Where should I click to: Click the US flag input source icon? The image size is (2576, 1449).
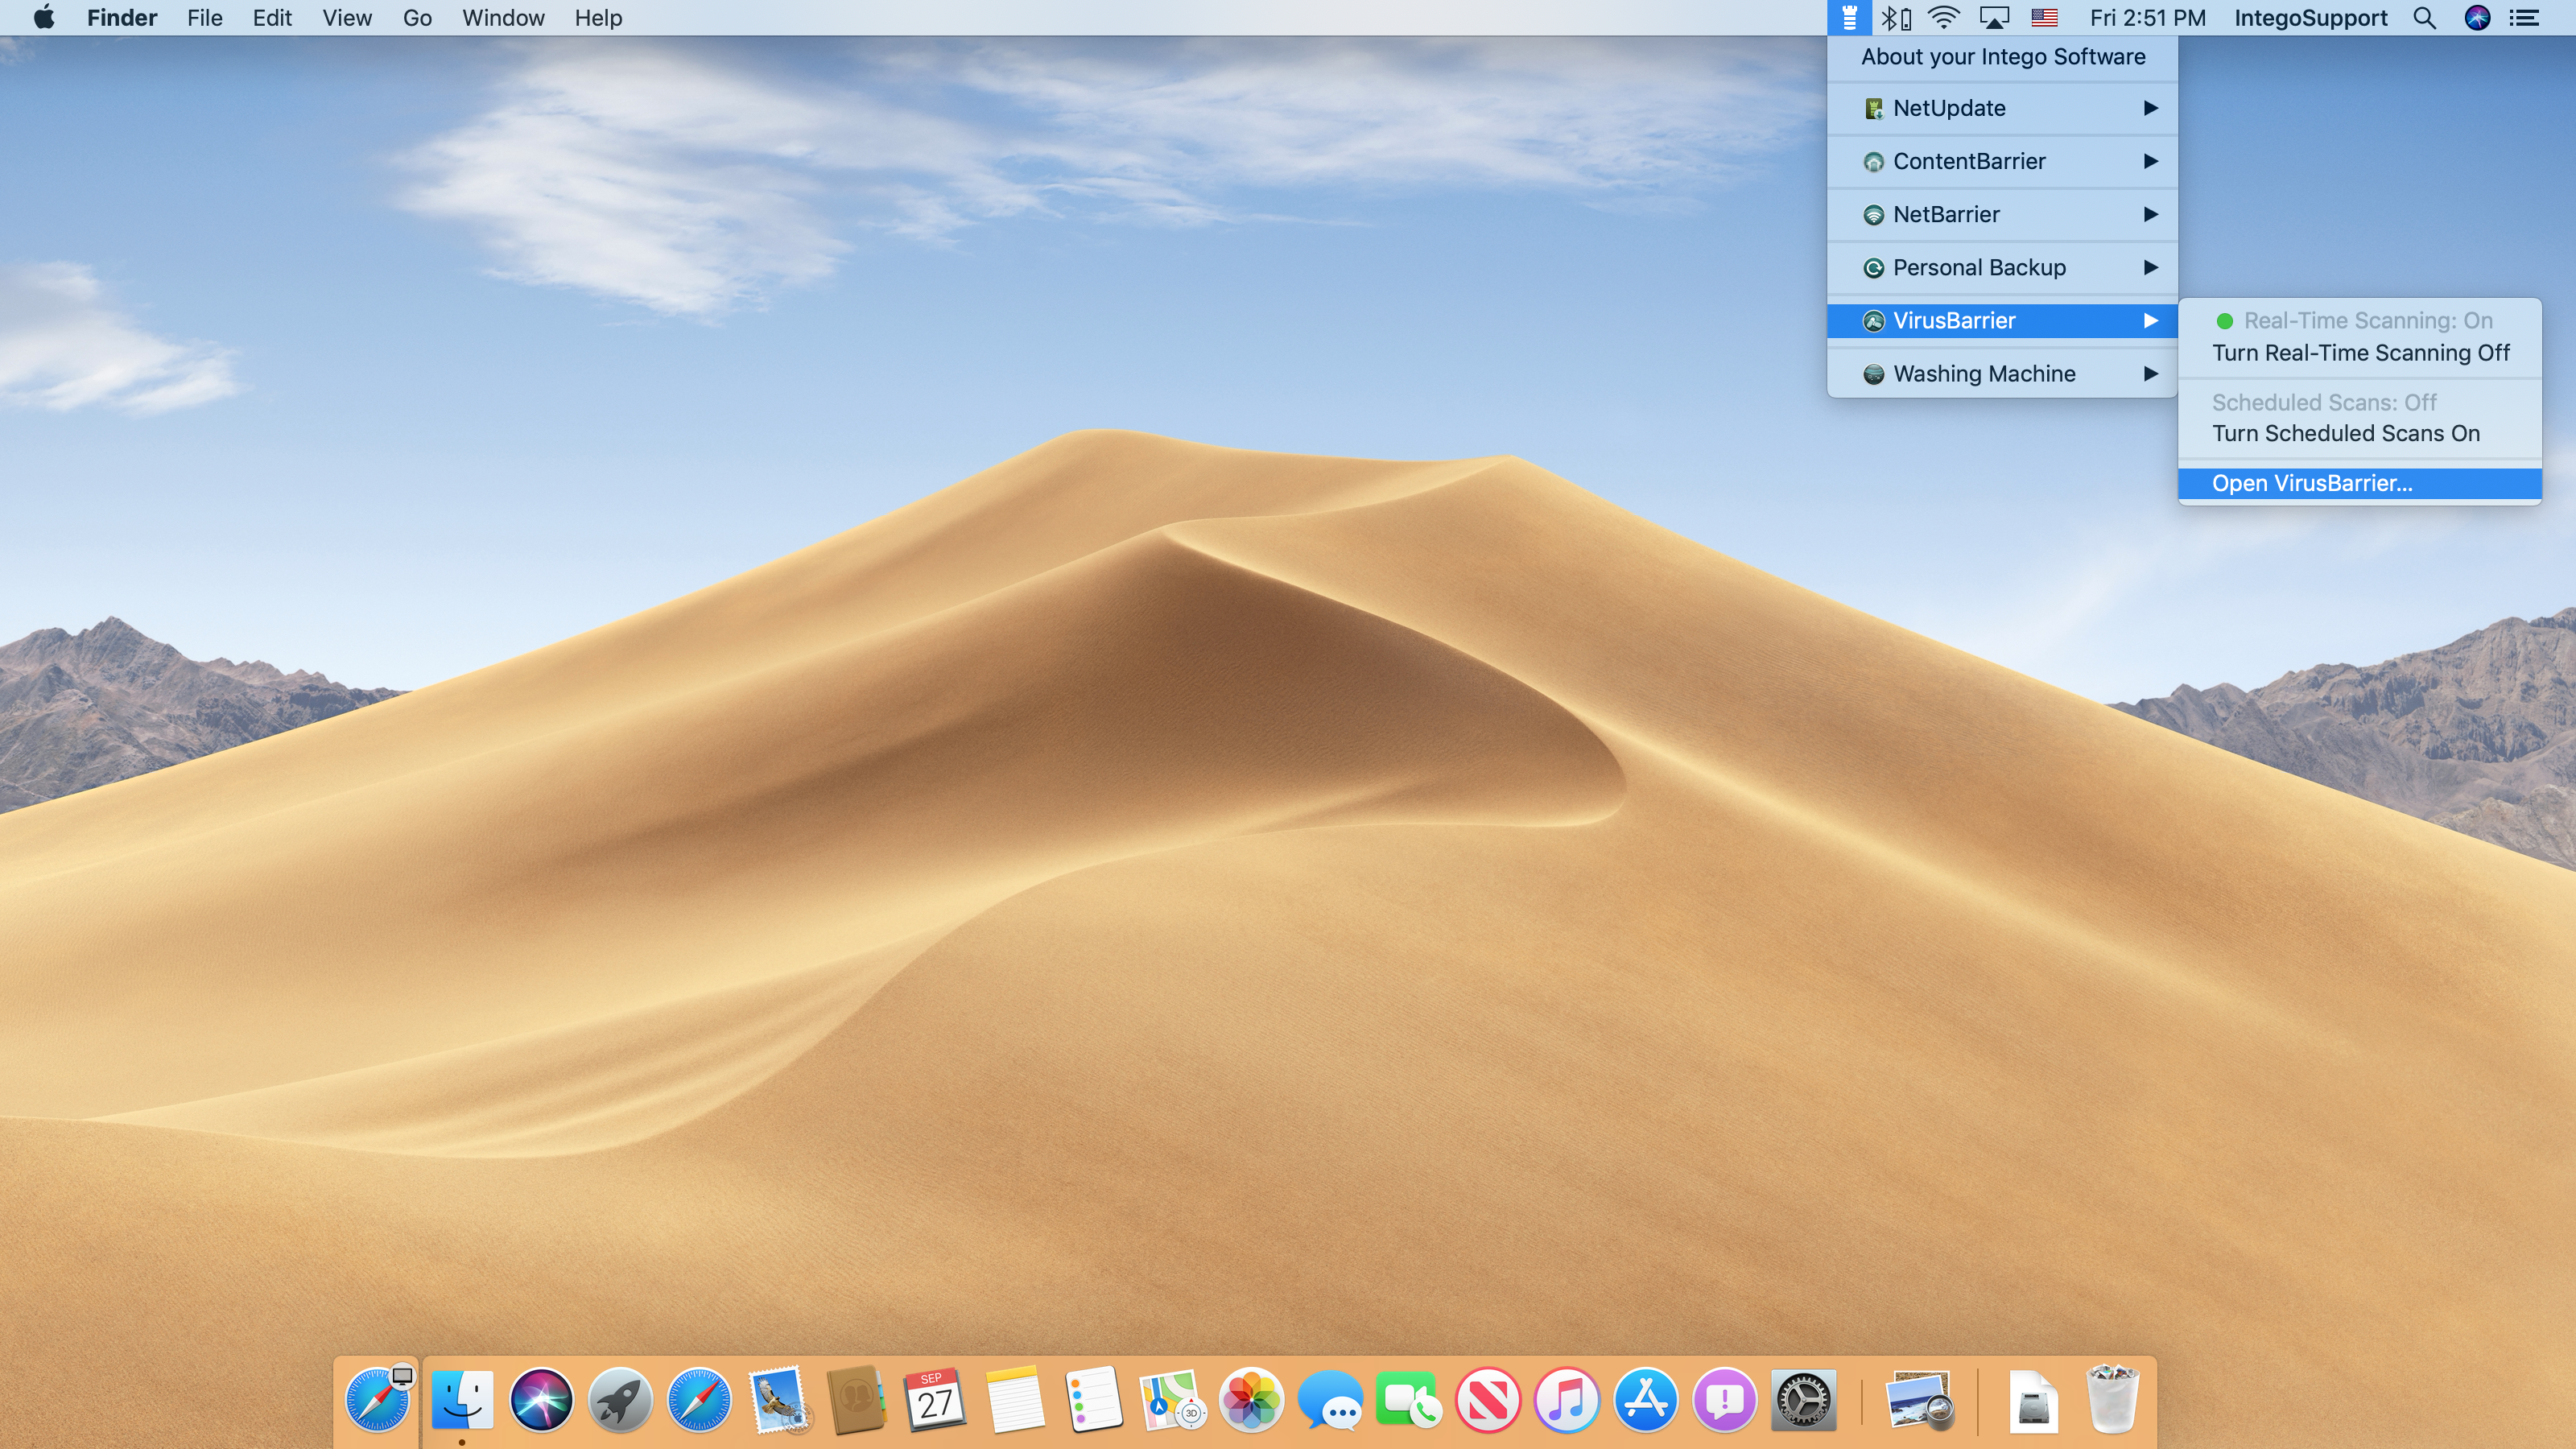[2044, 18]
